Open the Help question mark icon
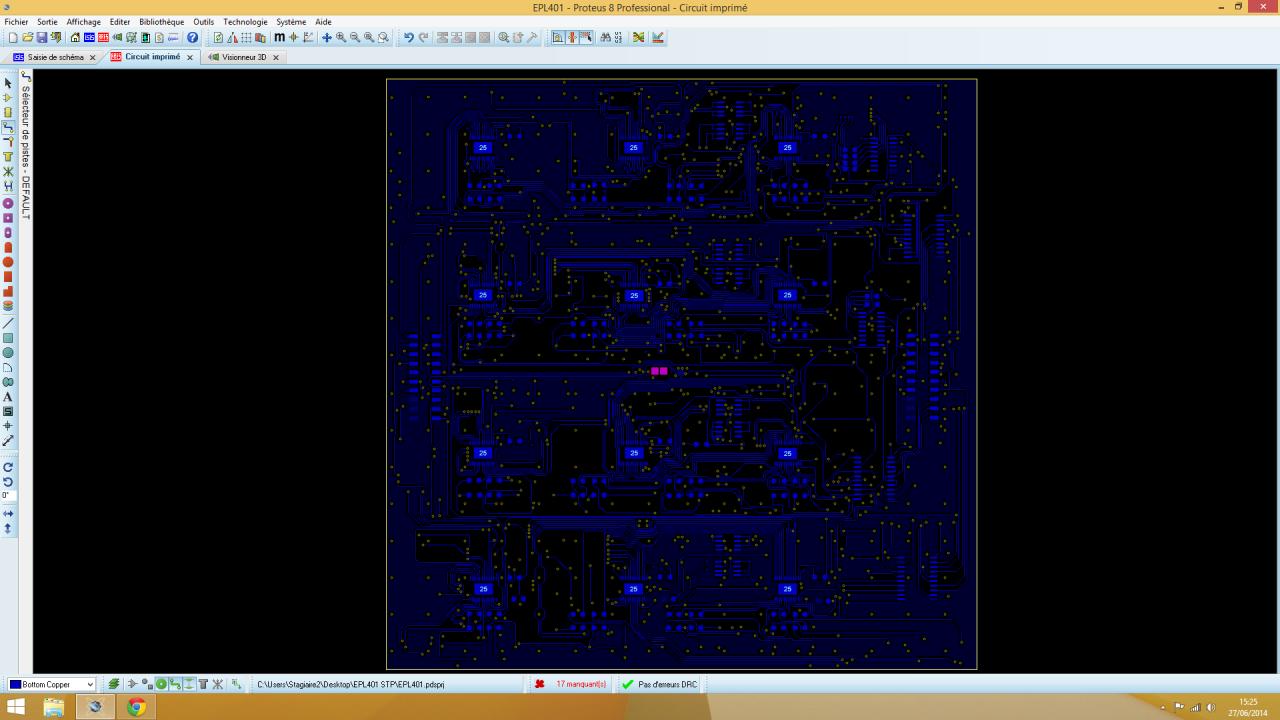 [192, 38]
